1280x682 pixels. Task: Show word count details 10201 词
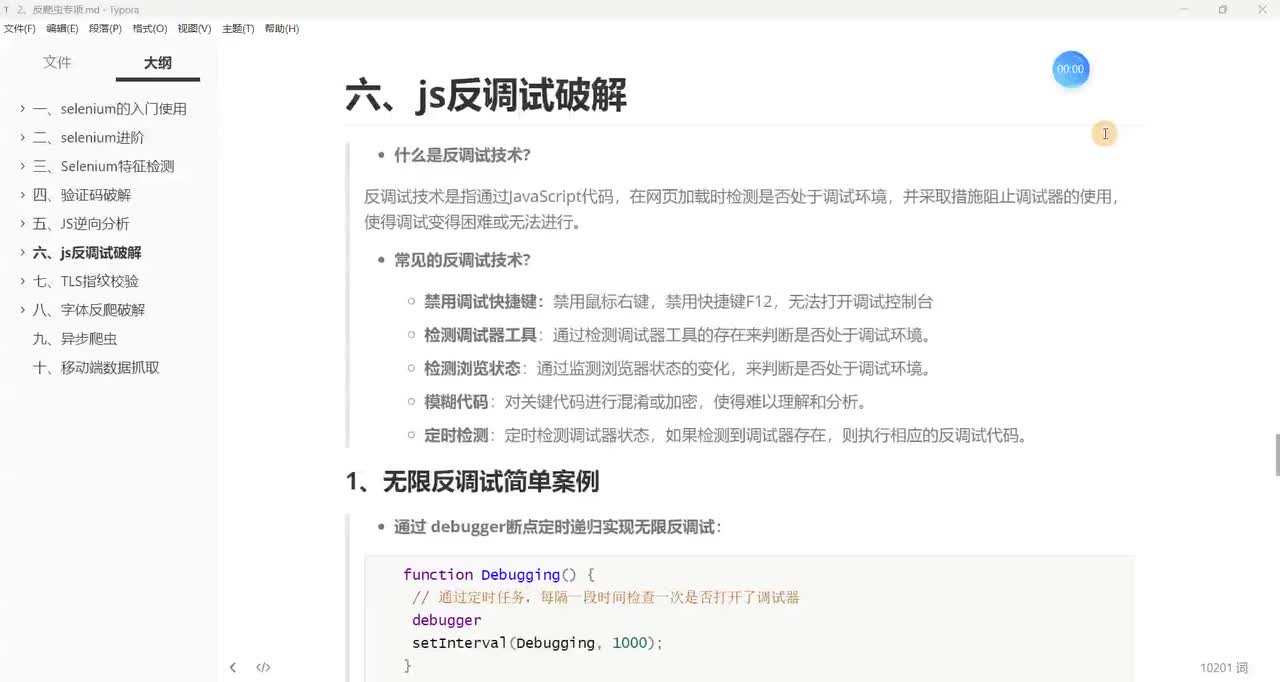pyautogui.click(x=1224, y=667)
